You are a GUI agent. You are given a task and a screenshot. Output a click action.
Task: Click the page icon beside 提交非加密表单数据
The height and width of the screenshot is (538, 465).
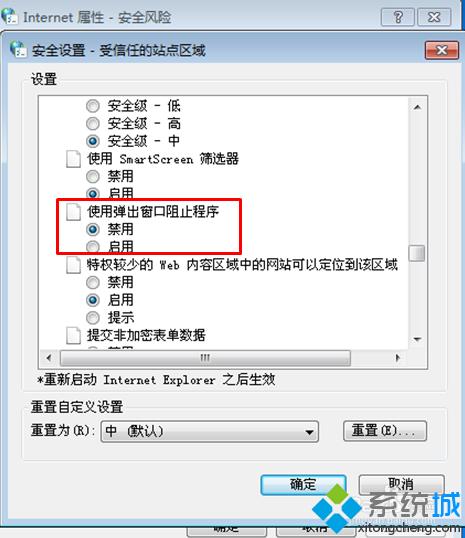point(73,335)
